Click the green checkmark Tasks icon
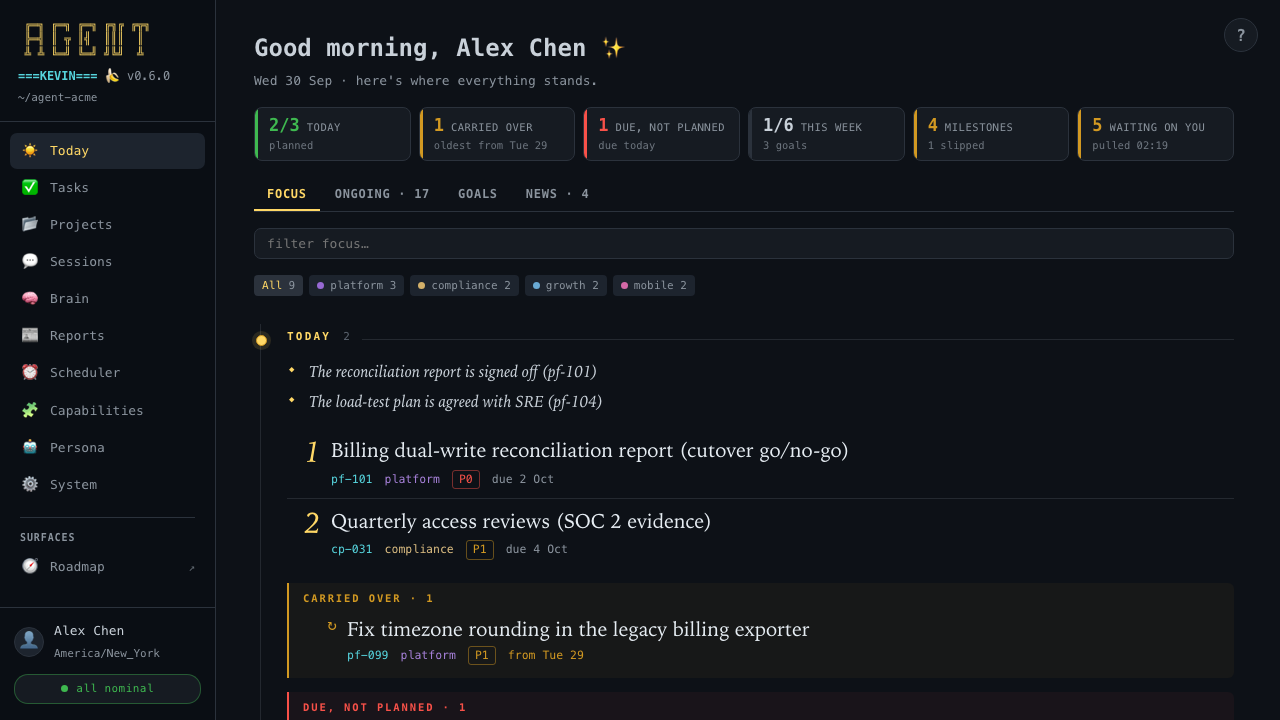The height and width of the screenshot is (720, 1280). 30,187
